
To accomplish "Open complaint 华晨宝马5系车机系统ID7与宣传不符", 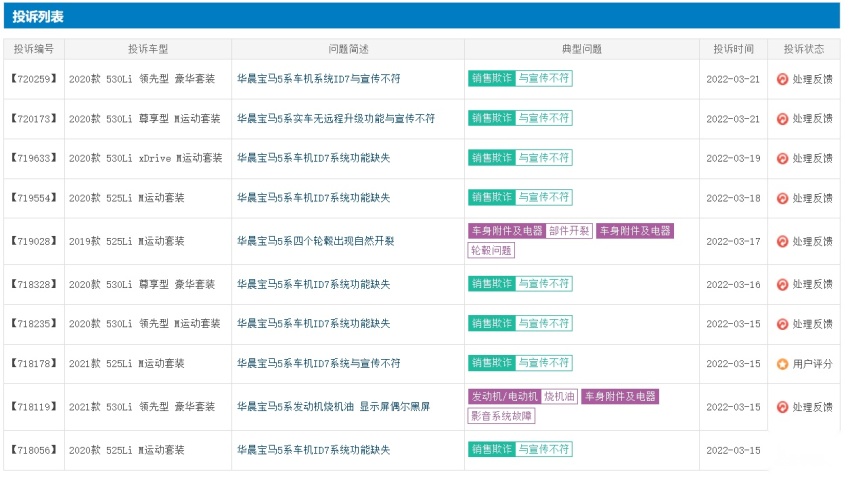I will 318,79.
